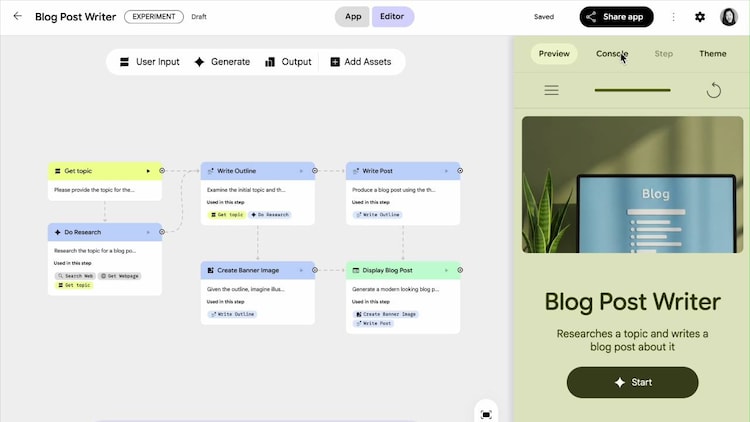Click the Blog Post preview banner image
The width and height of the screenshot is (750, 422).
click(x=625, y=185)
